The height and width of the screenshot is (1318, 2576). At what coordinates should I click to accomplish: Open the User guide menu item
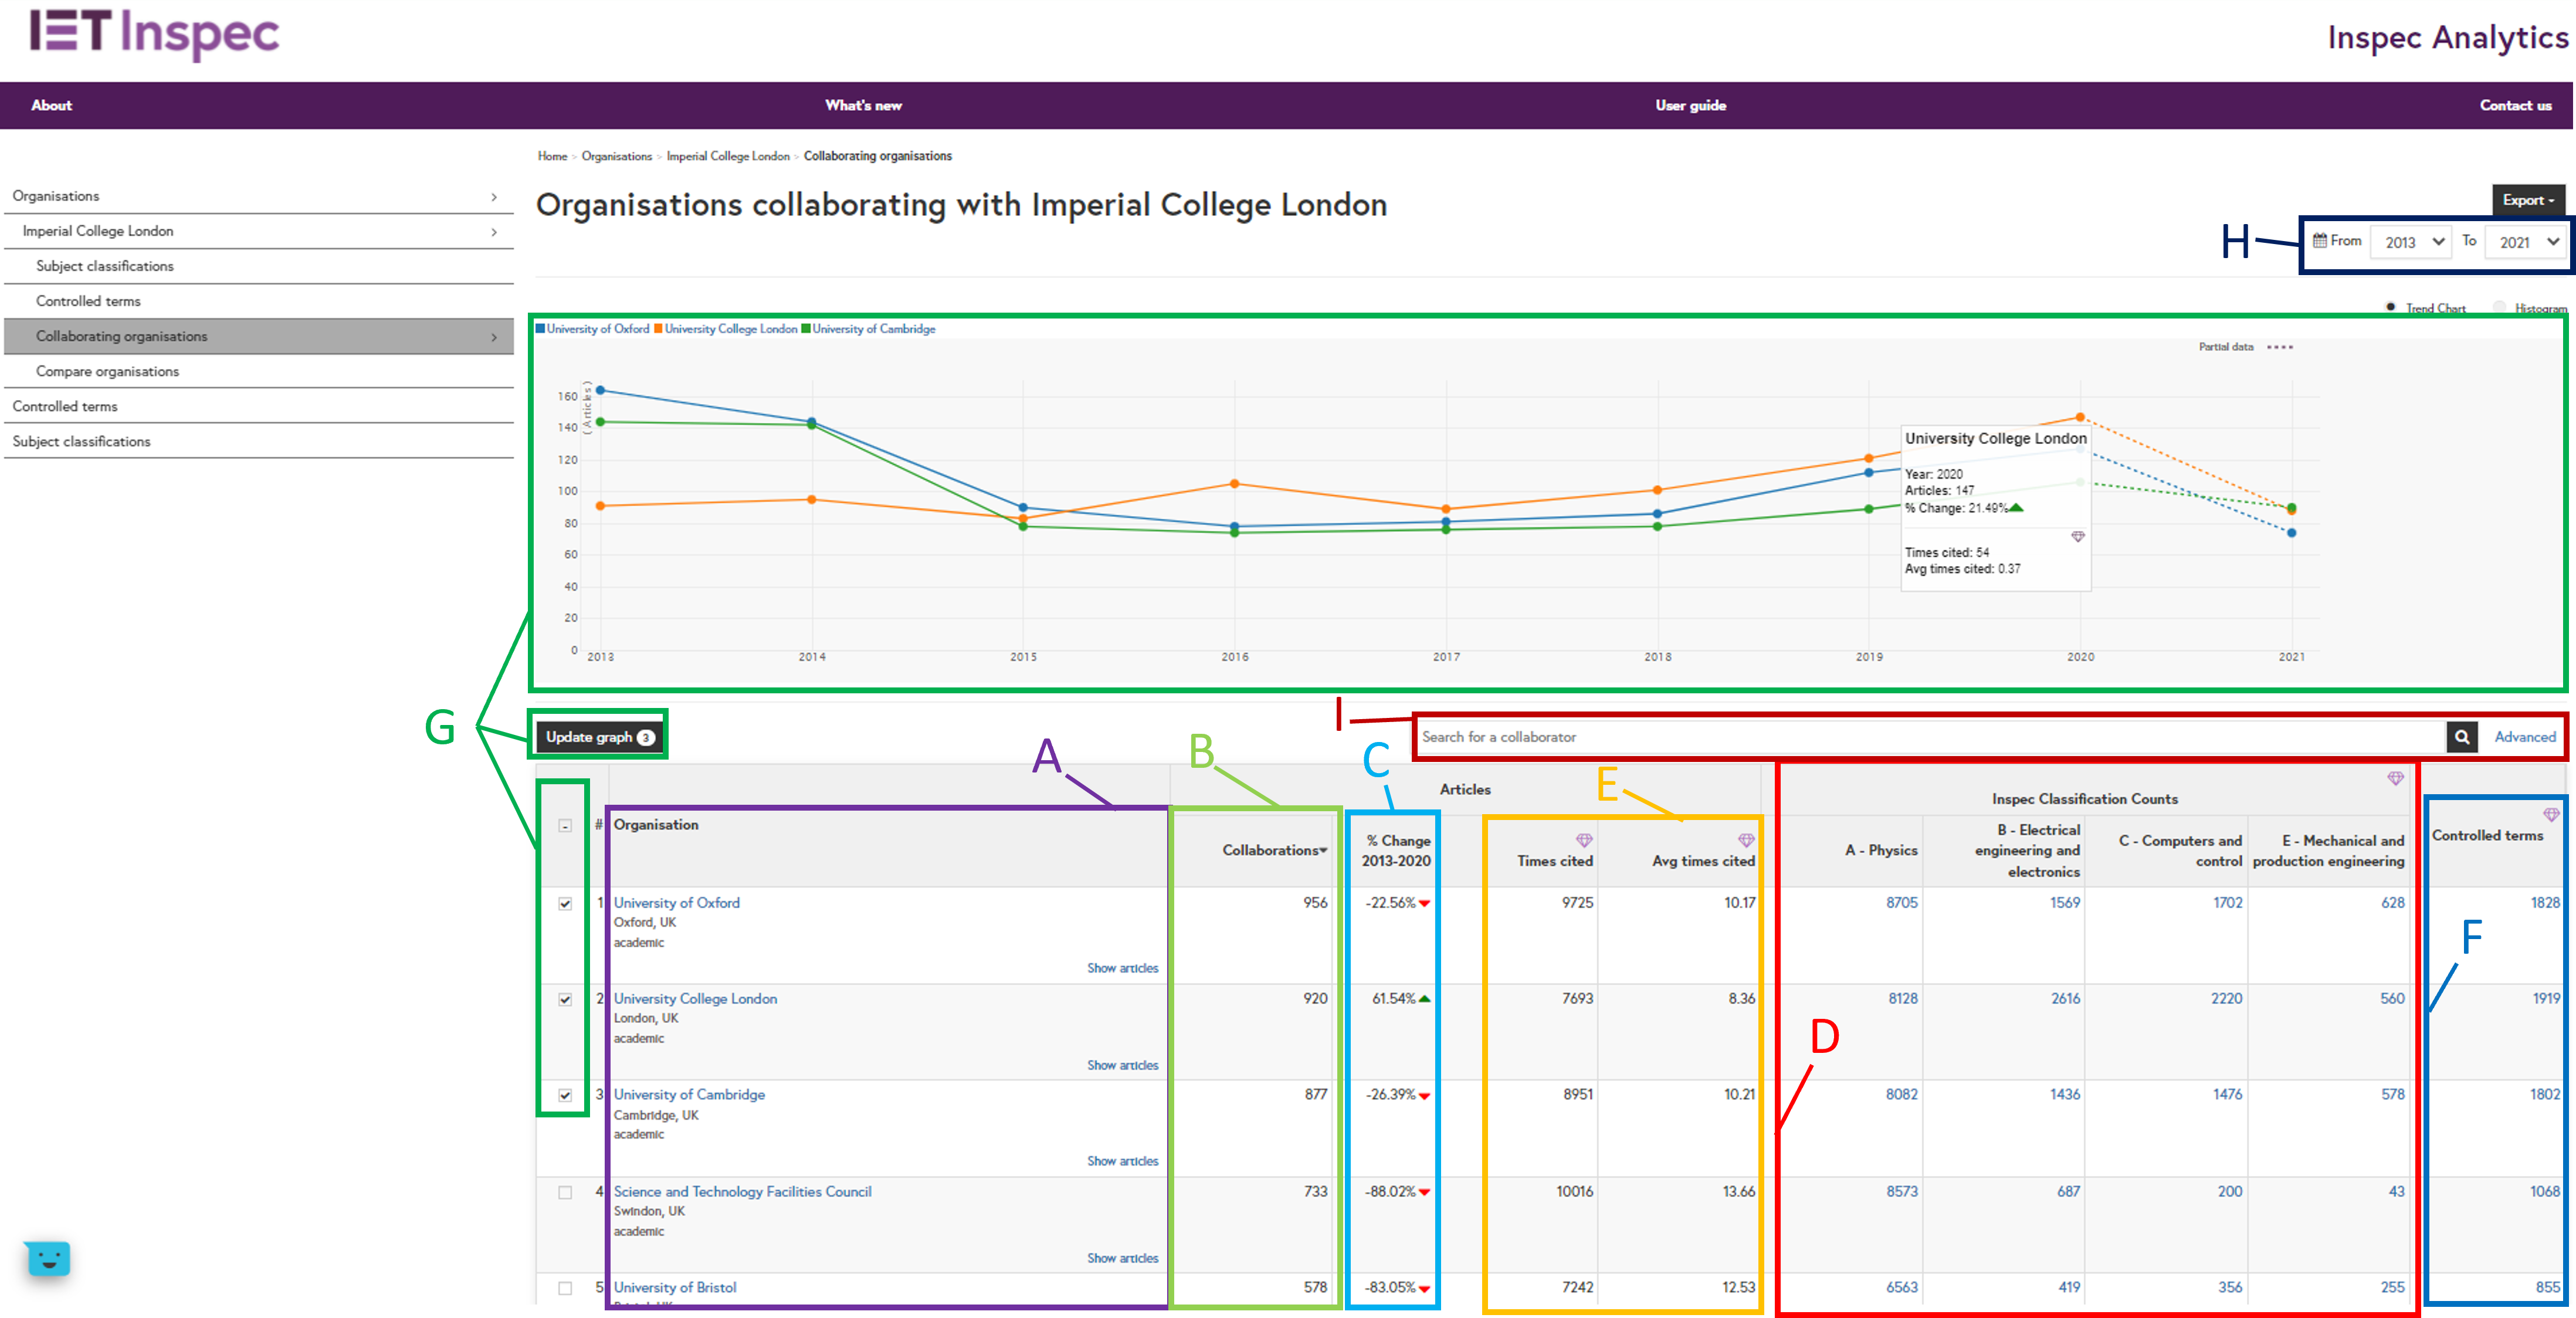coord(1690,105)
